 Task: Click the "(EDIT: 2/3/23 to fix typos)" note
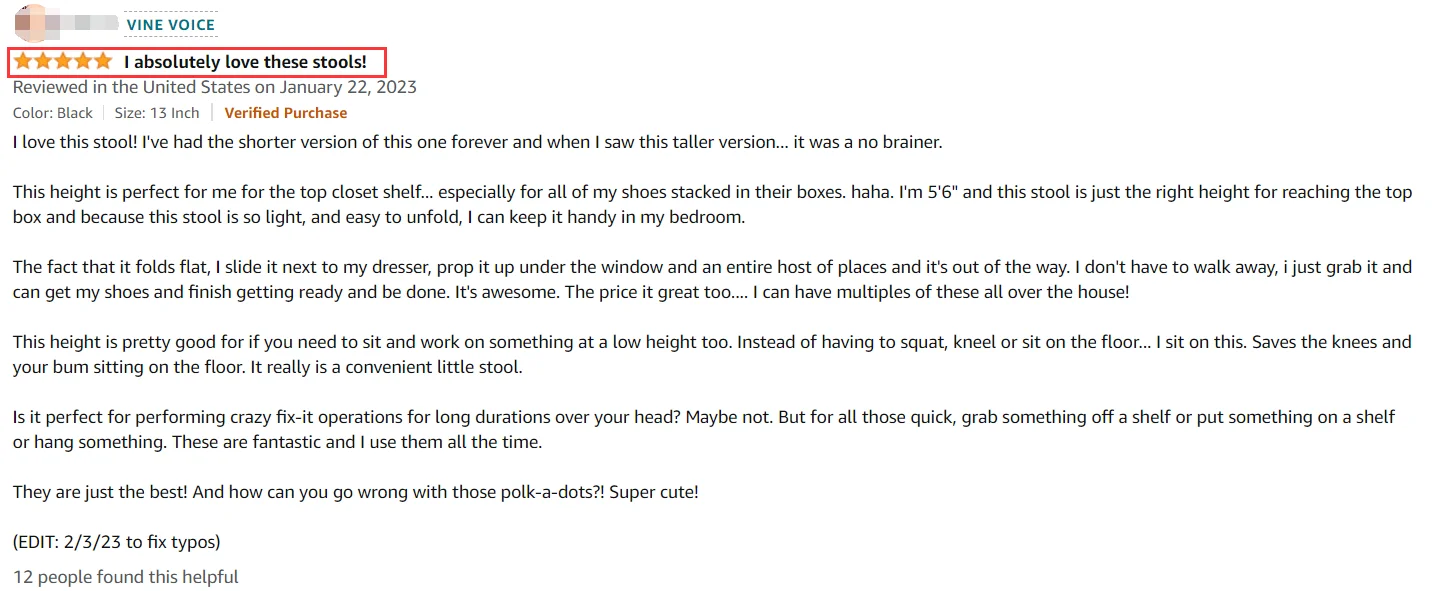[116, 542]
